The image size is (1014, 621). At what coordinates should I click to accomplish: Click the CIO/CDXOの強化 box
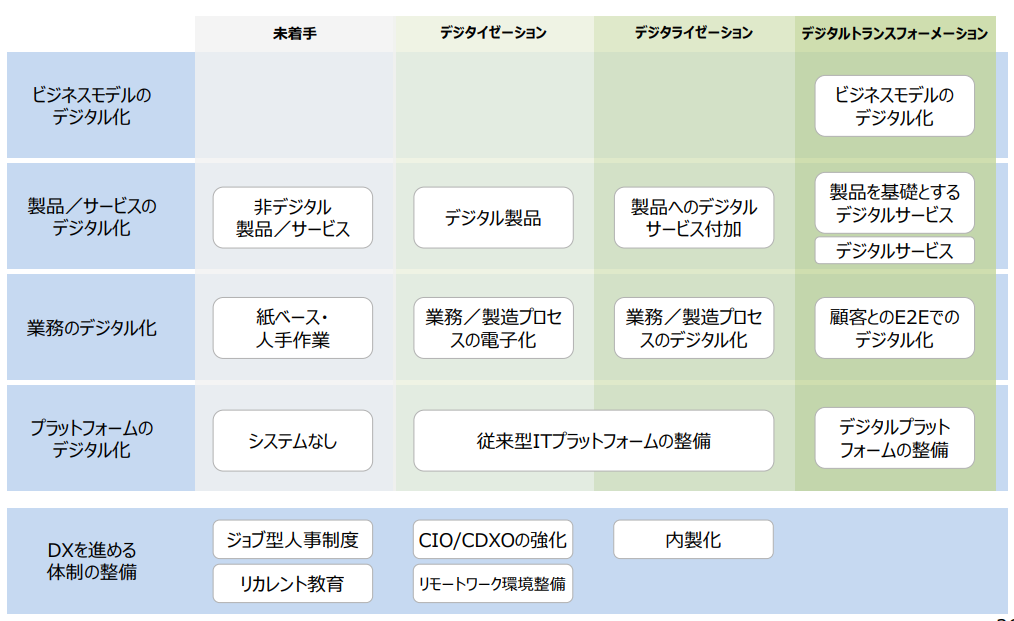point(493,540)
